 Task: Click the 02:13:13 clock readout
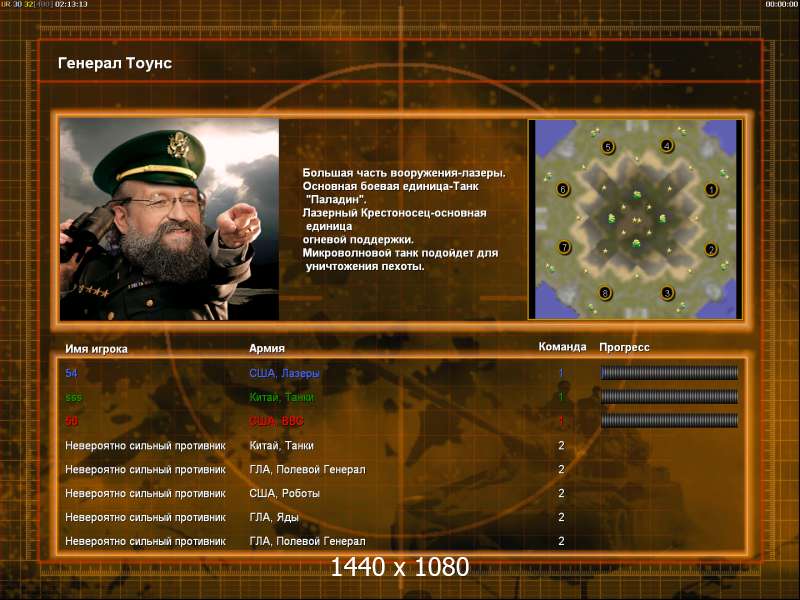point(71,4)
